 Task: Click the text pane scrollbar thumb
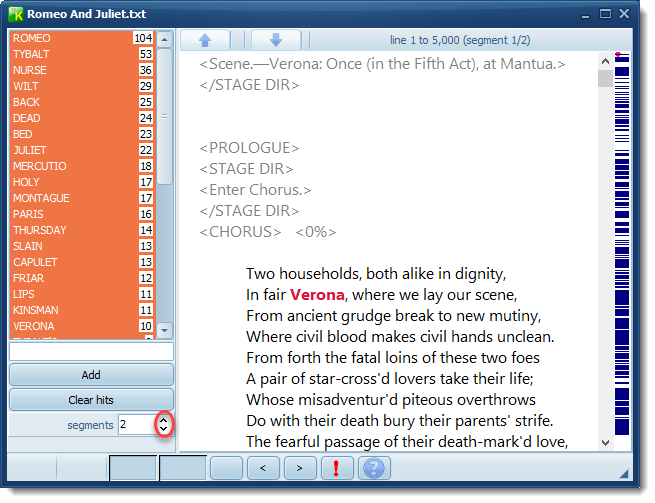[x=605, y=79]
